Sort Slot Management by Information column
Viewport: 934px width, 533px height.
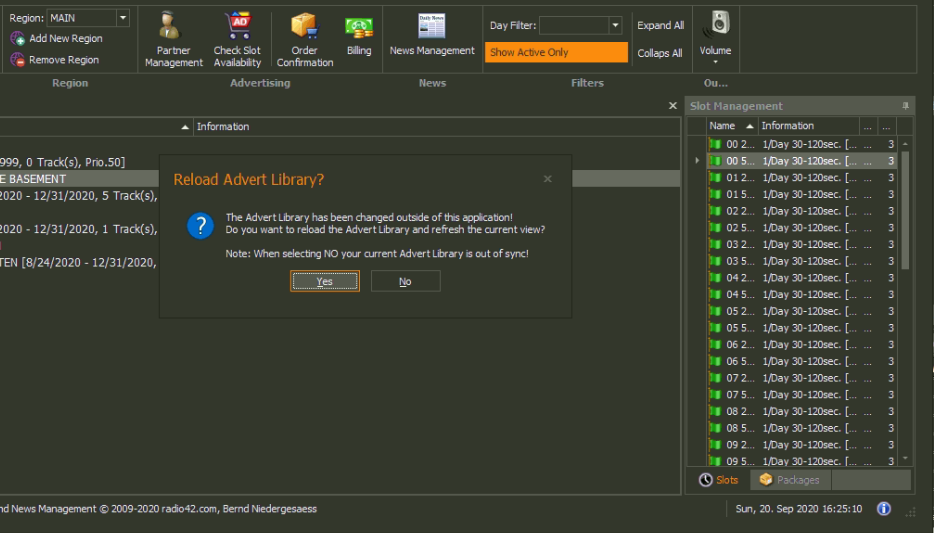click(808, 126)
